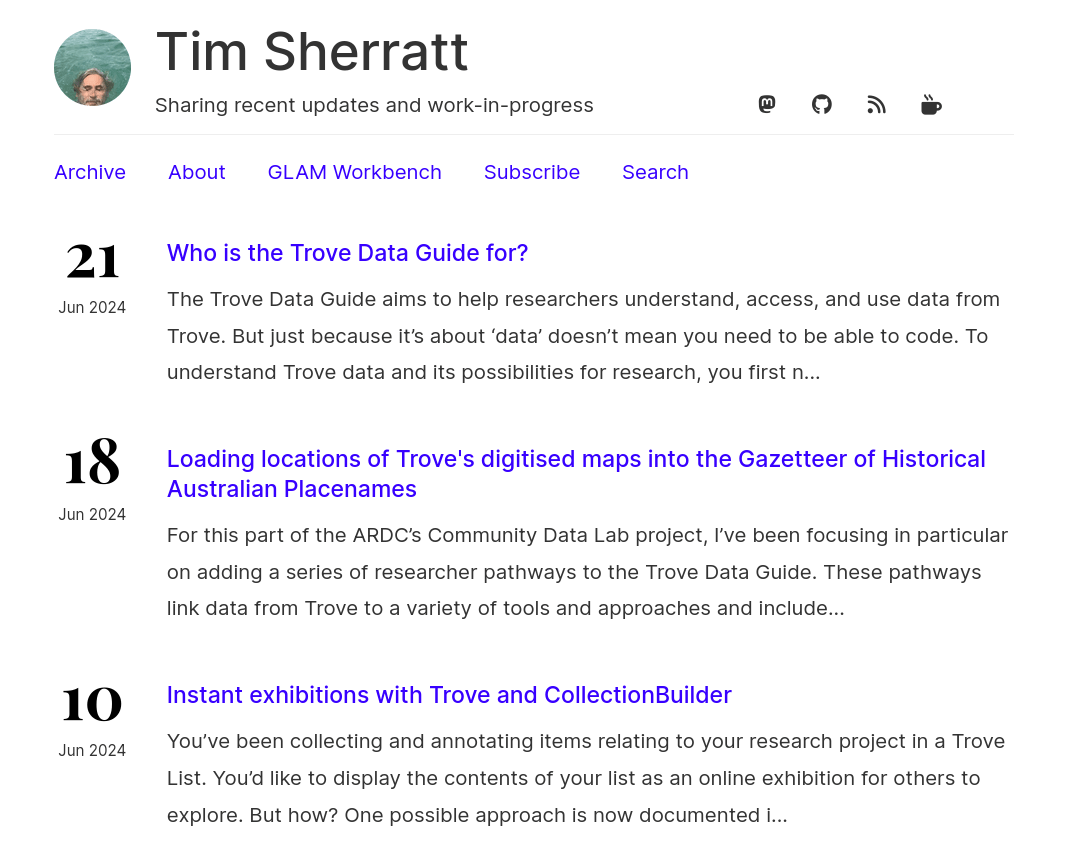
Task: Open 'Who is the Trove Data Guide for?' post
Action: tap(348, 253)
